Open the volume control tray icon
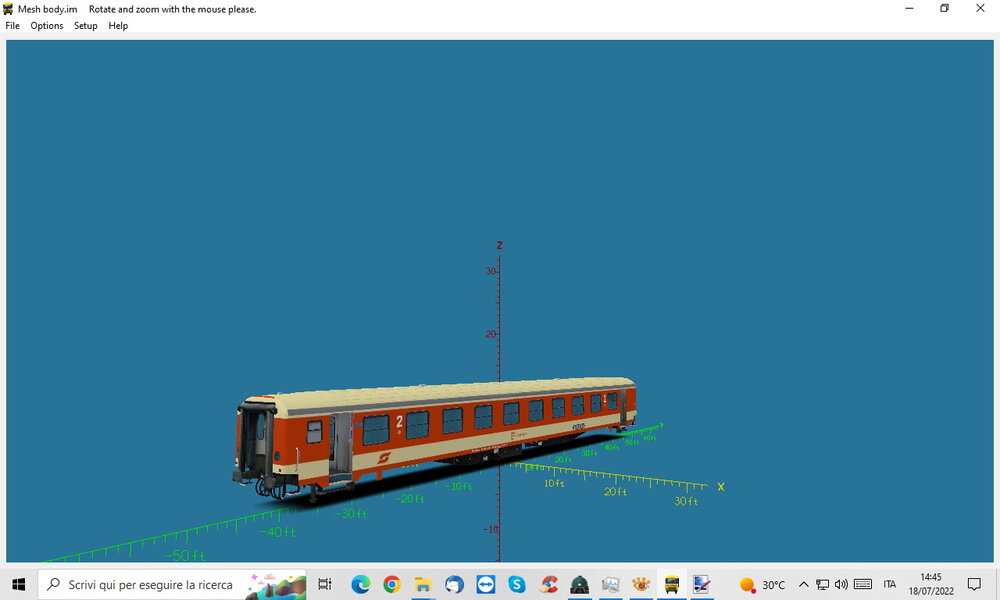This screenshot has height=600, width=1000. 841,584
